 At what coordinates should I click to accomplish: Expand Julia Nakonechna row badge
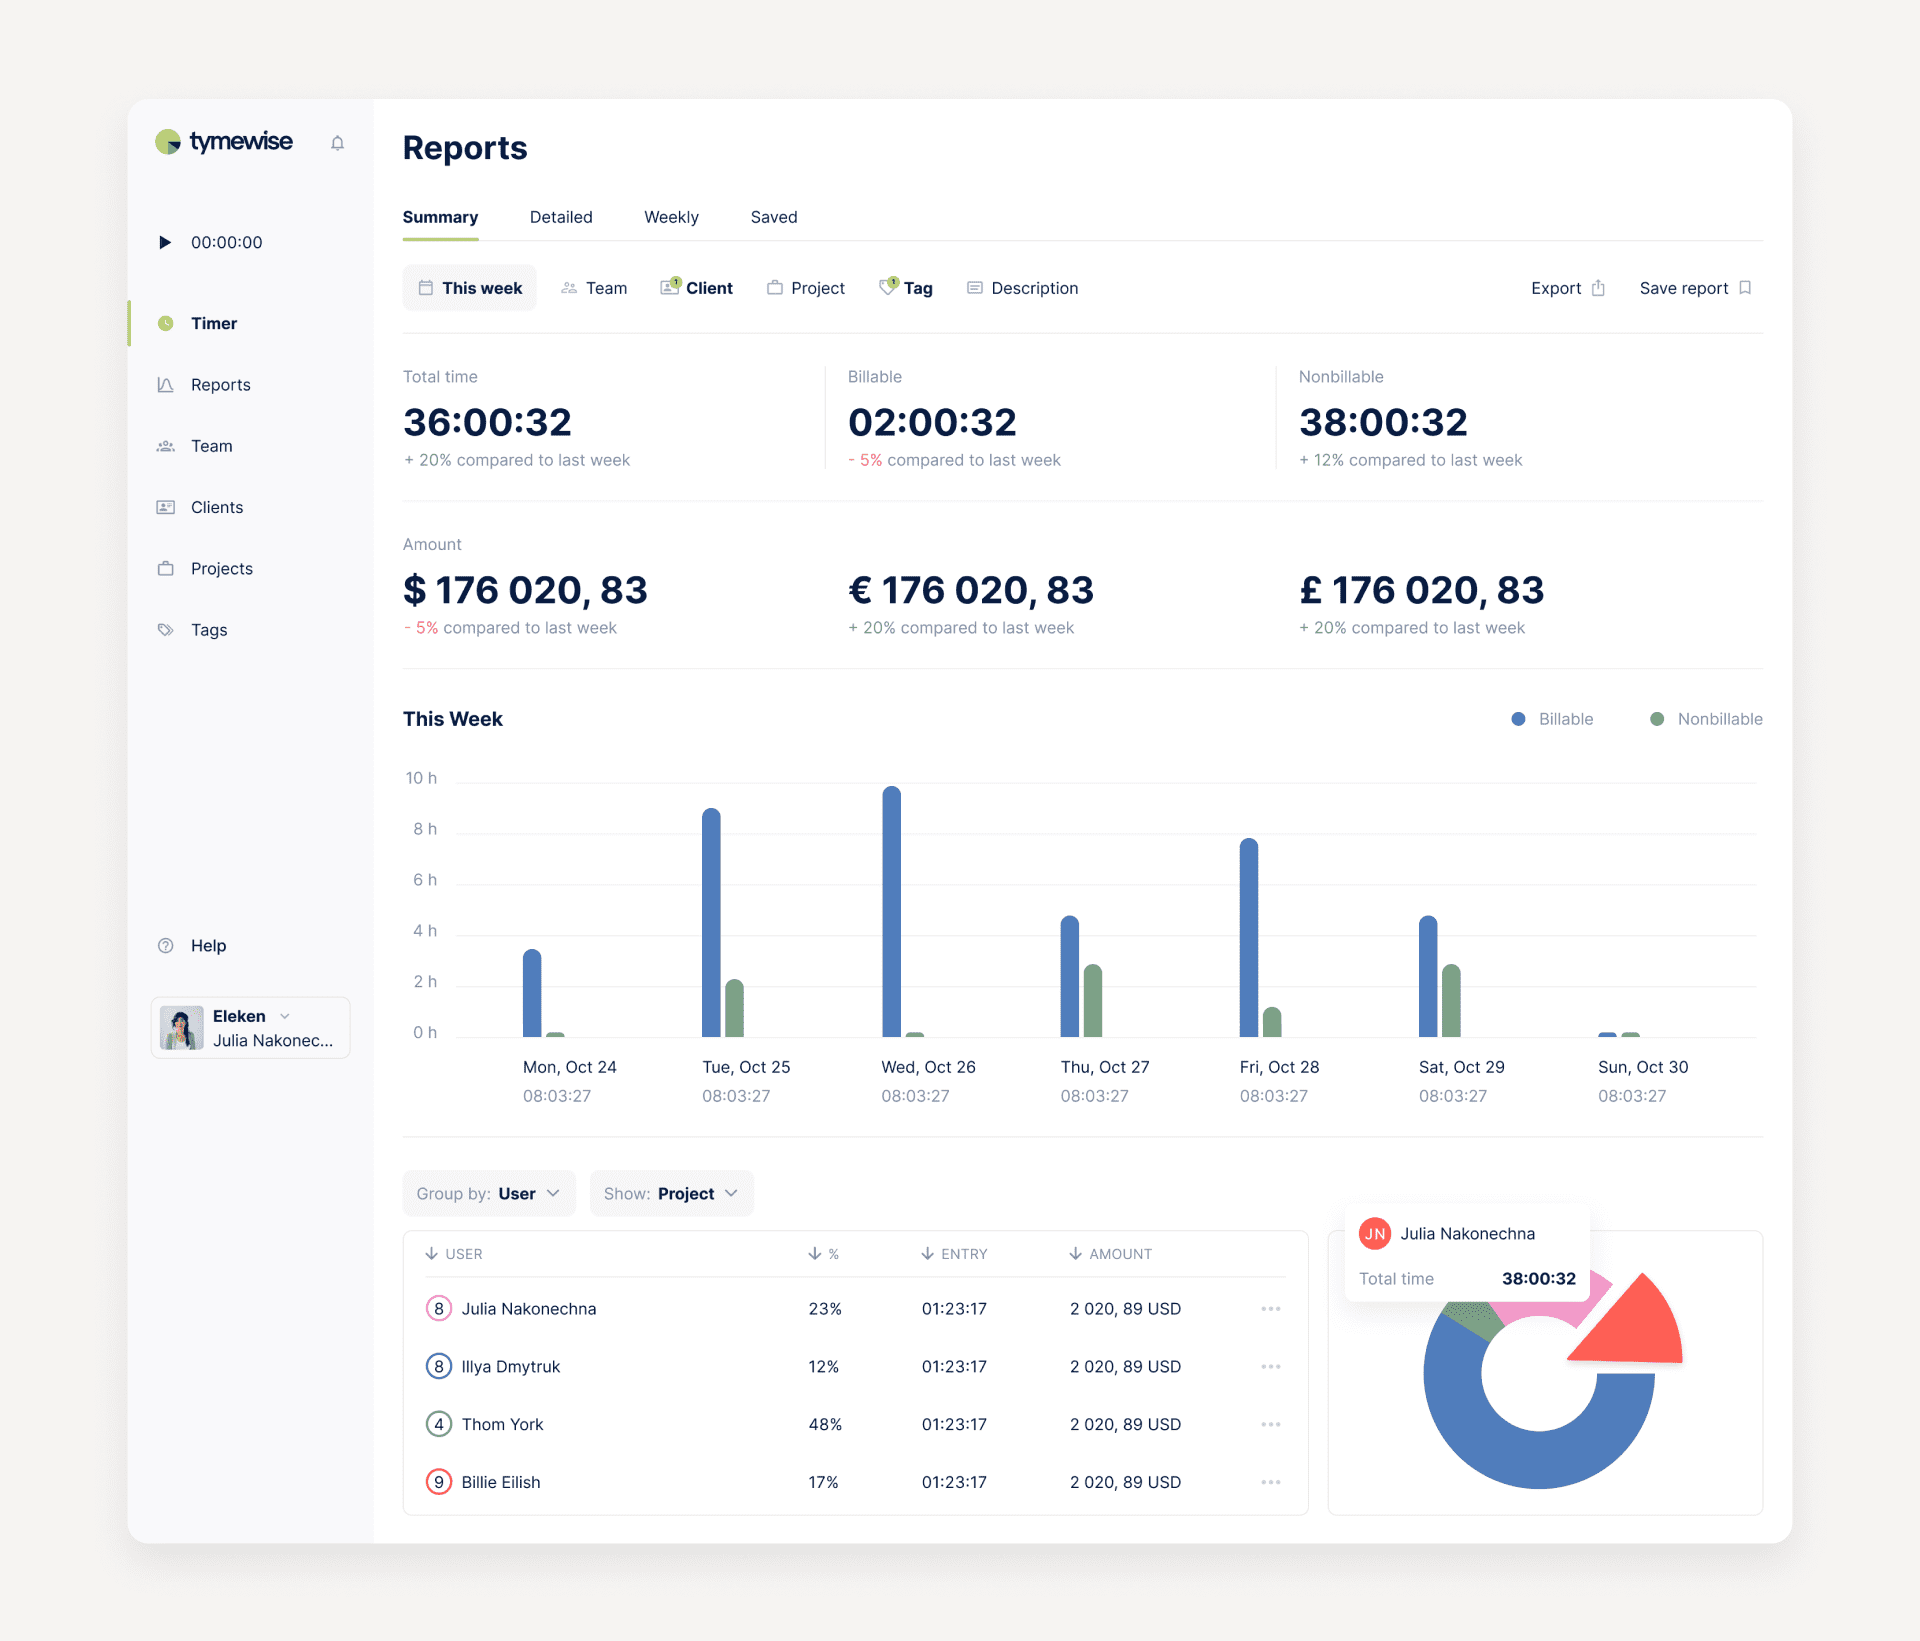(439, 1309)
